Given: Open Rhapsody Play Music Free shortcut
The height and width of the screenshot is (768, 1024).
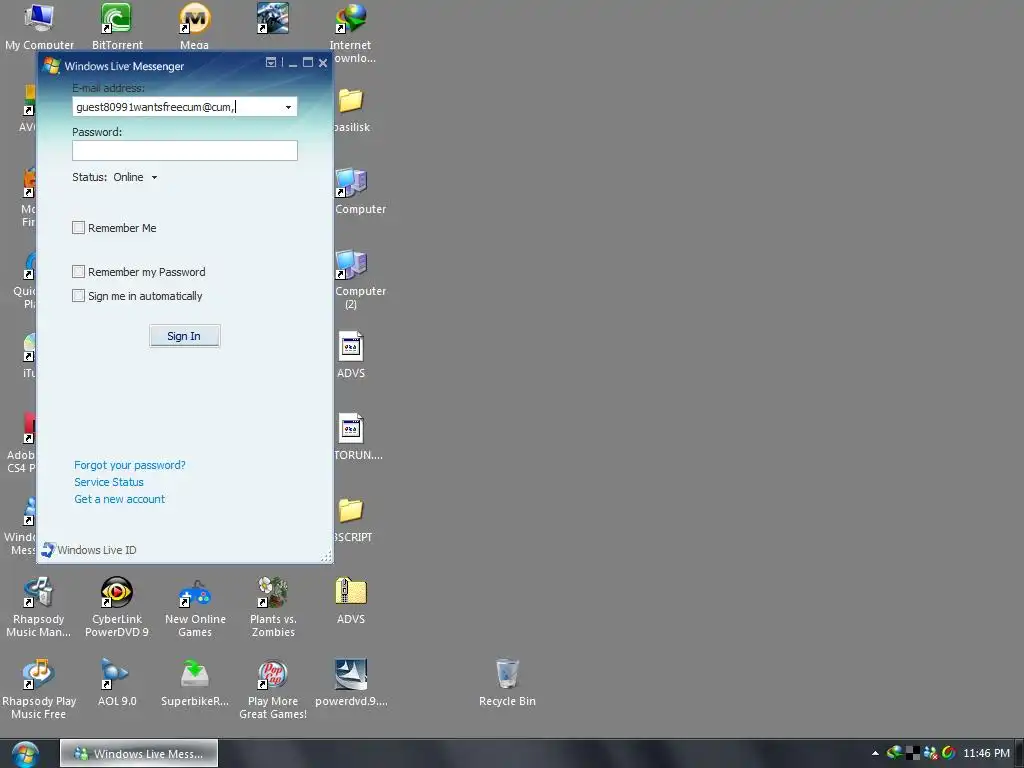Looking at the screenshot, I should pos(39,689).
